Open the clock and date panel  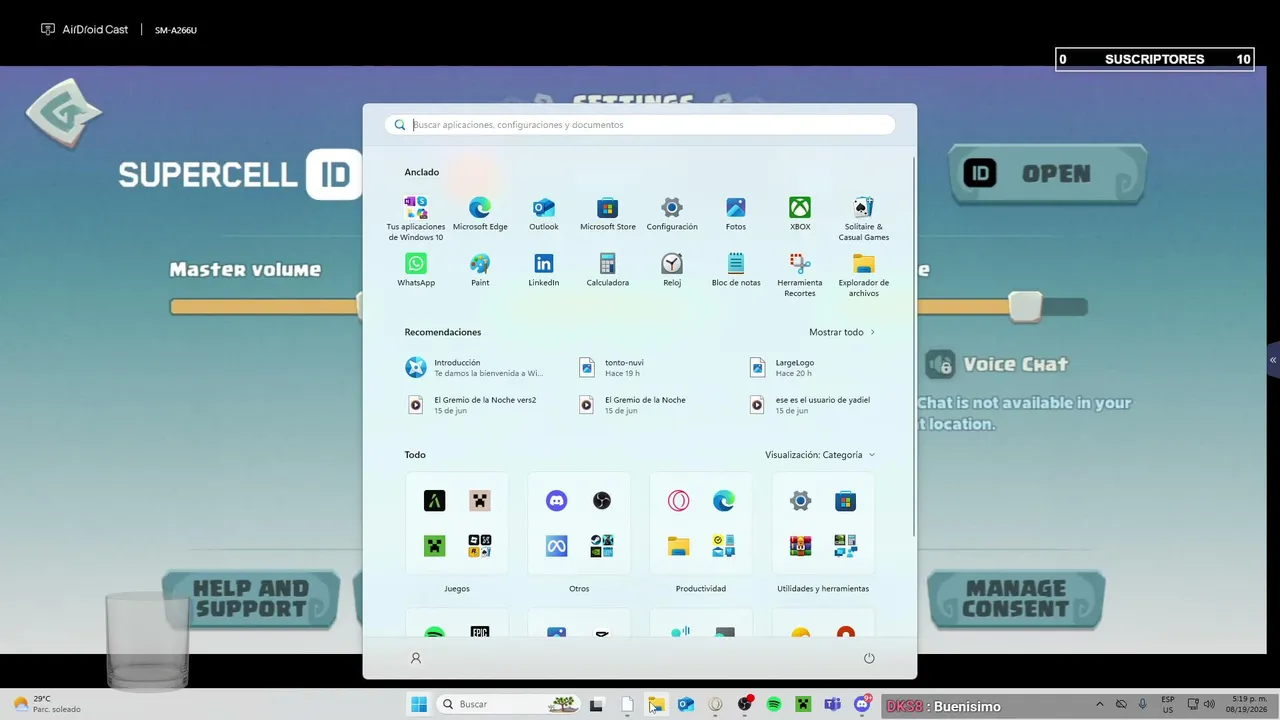(1245, 704)
